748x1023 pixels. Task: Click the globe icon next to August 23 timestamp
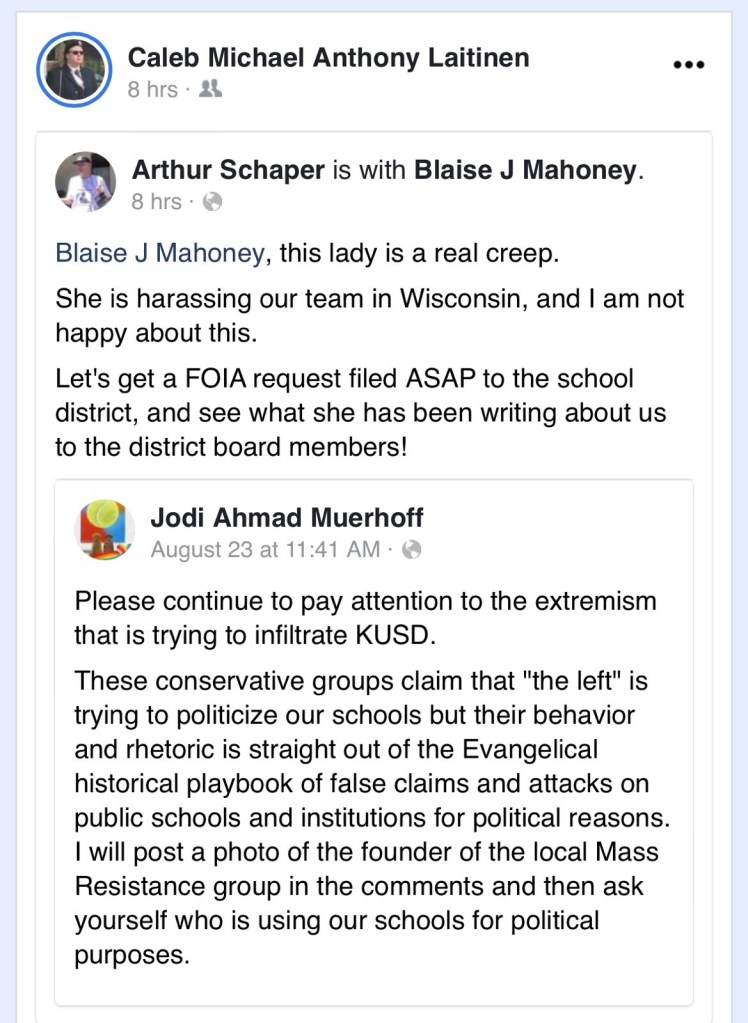(411, 549)
